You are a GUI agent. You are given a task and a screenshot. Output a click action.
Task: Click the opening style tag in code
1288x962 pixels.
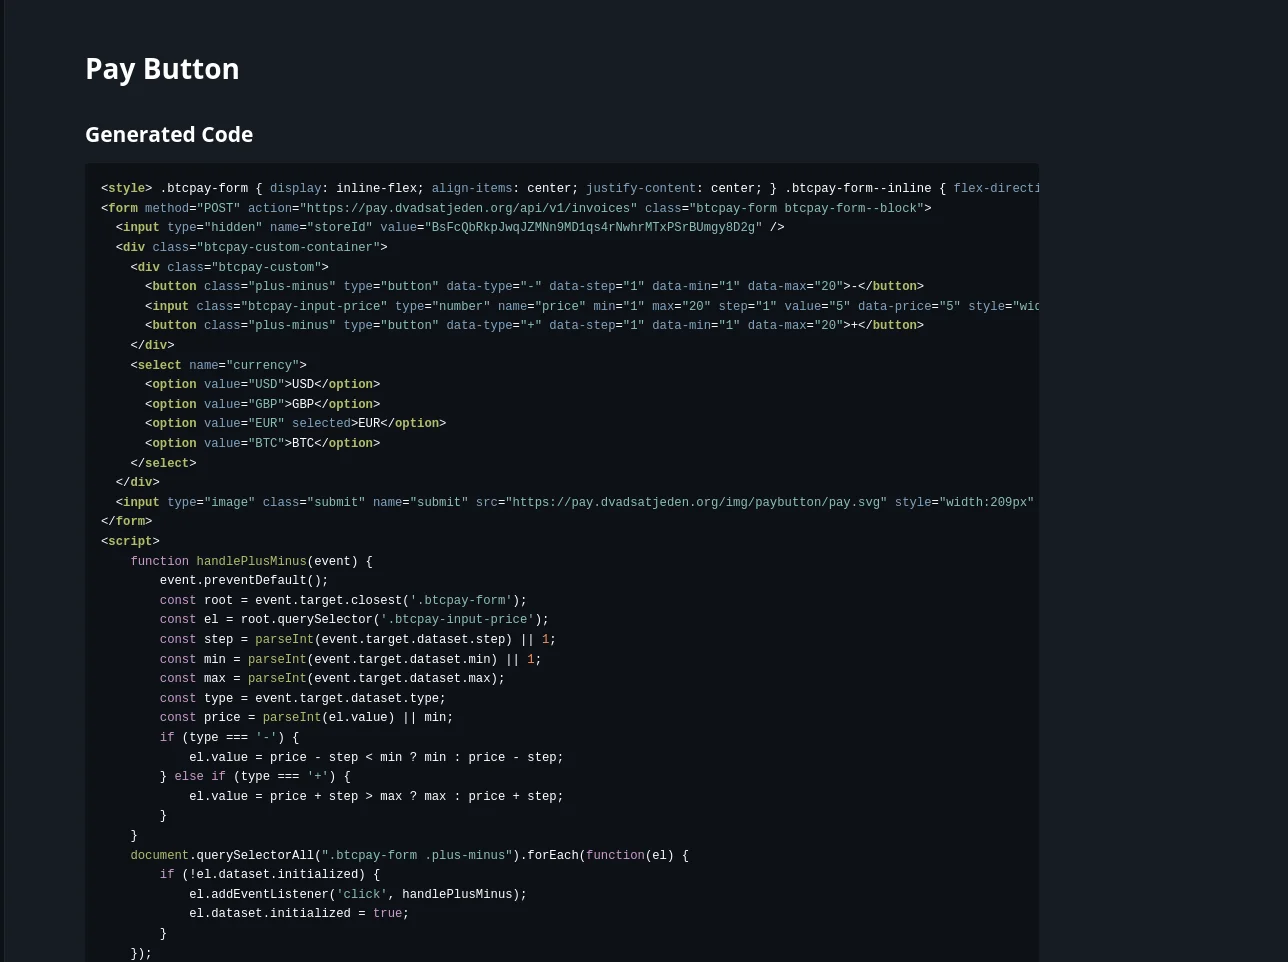click(x=127, y=189)
